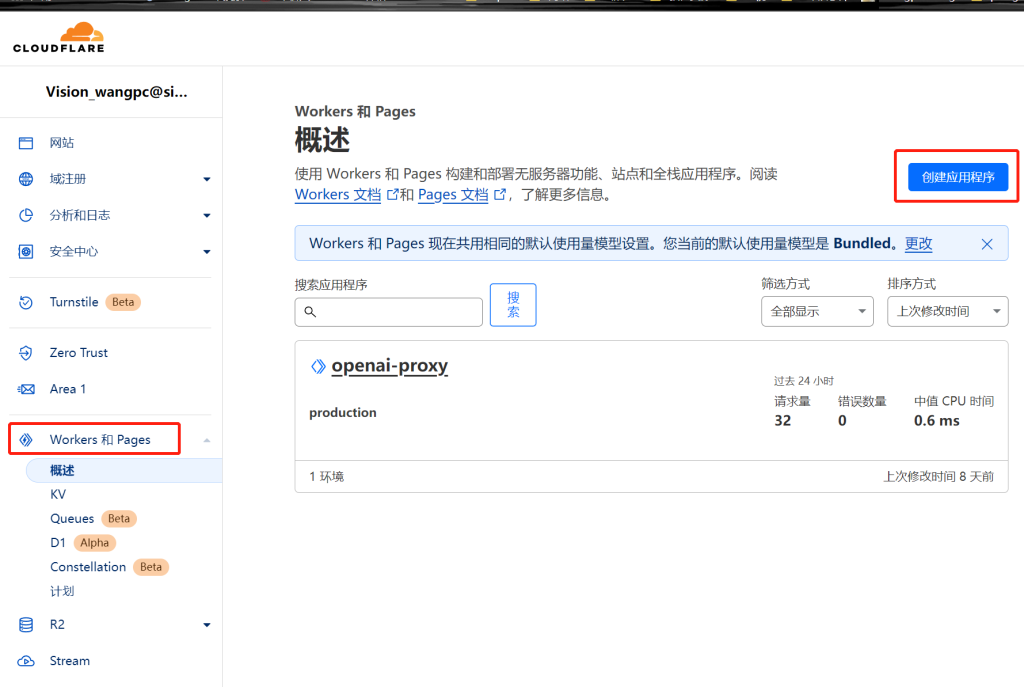This screenshot has height=687, width=1024.
Task: Click the Cloudflare logo
Action: click(x=58, y=37)
